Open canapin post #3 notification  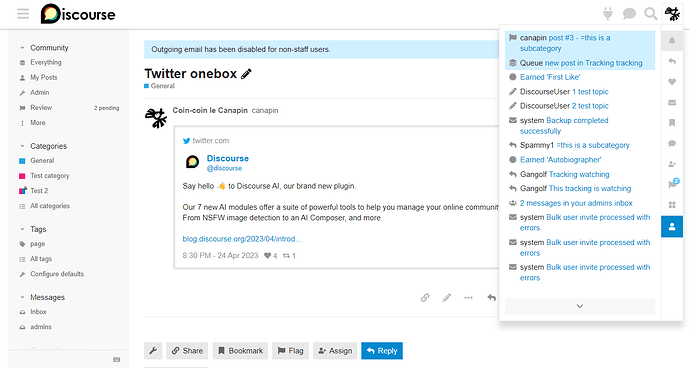[580, 43]
